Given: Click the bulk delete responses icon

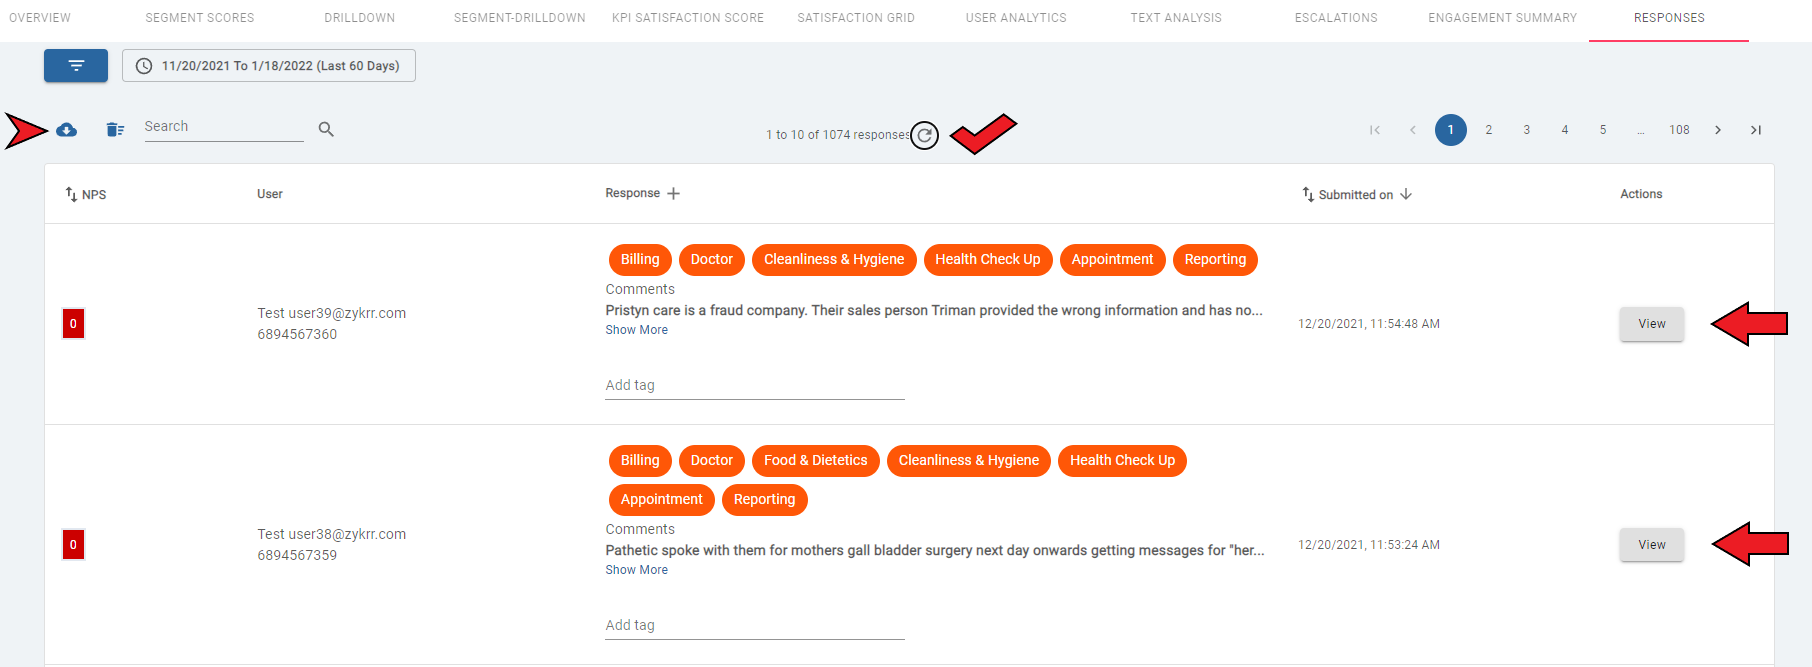Looking at the screenshot, I should click(x=115, y=130).
